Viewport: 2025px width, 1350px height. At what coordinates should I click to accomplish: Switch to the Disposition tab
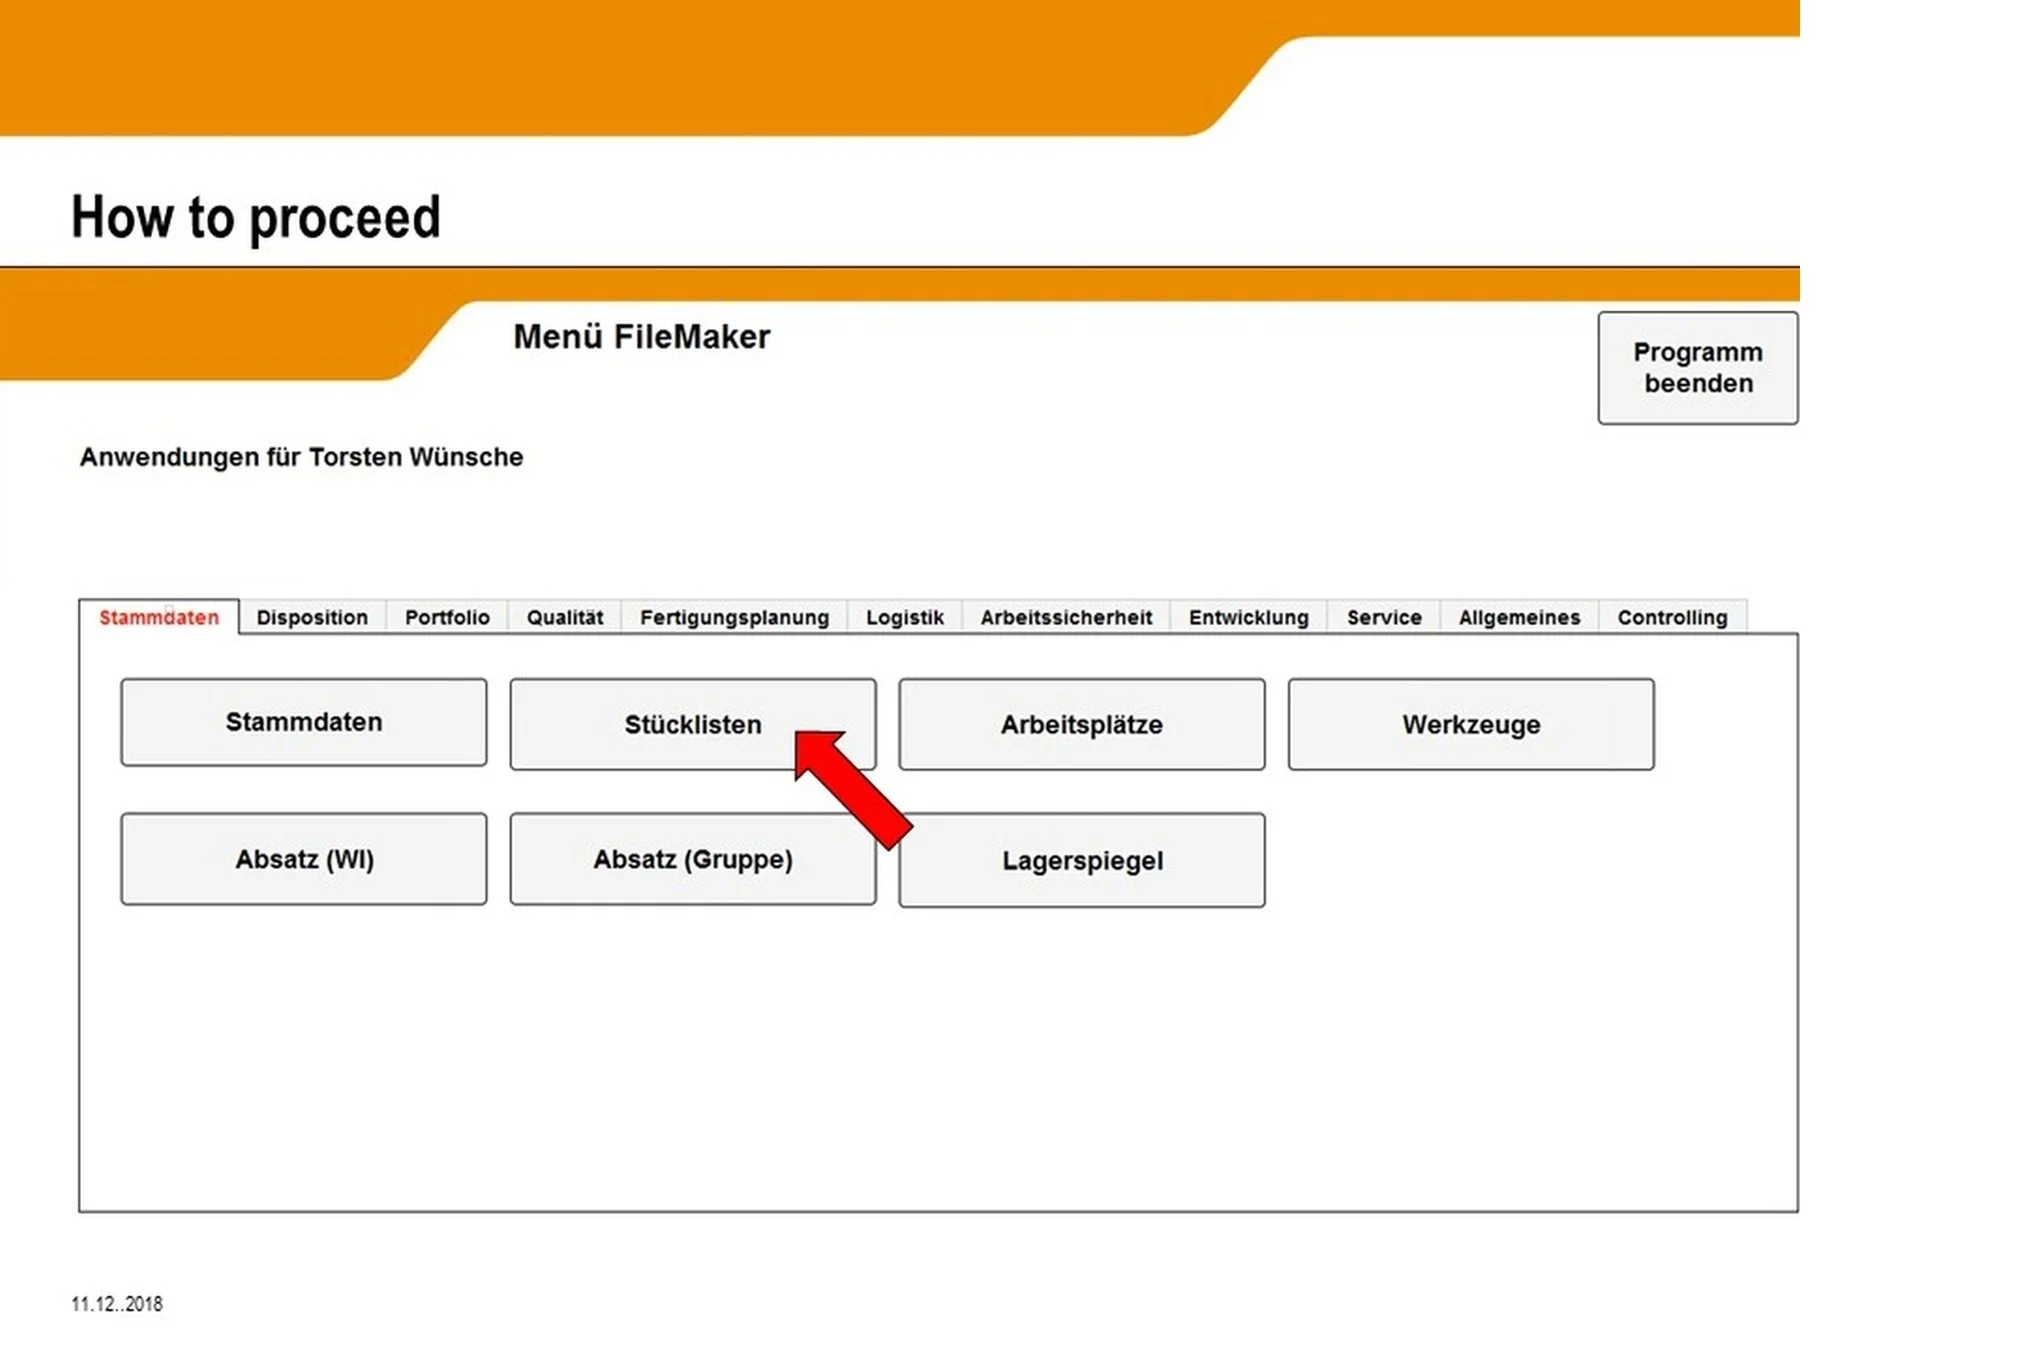pyautogui.click(x=312, y=617)
